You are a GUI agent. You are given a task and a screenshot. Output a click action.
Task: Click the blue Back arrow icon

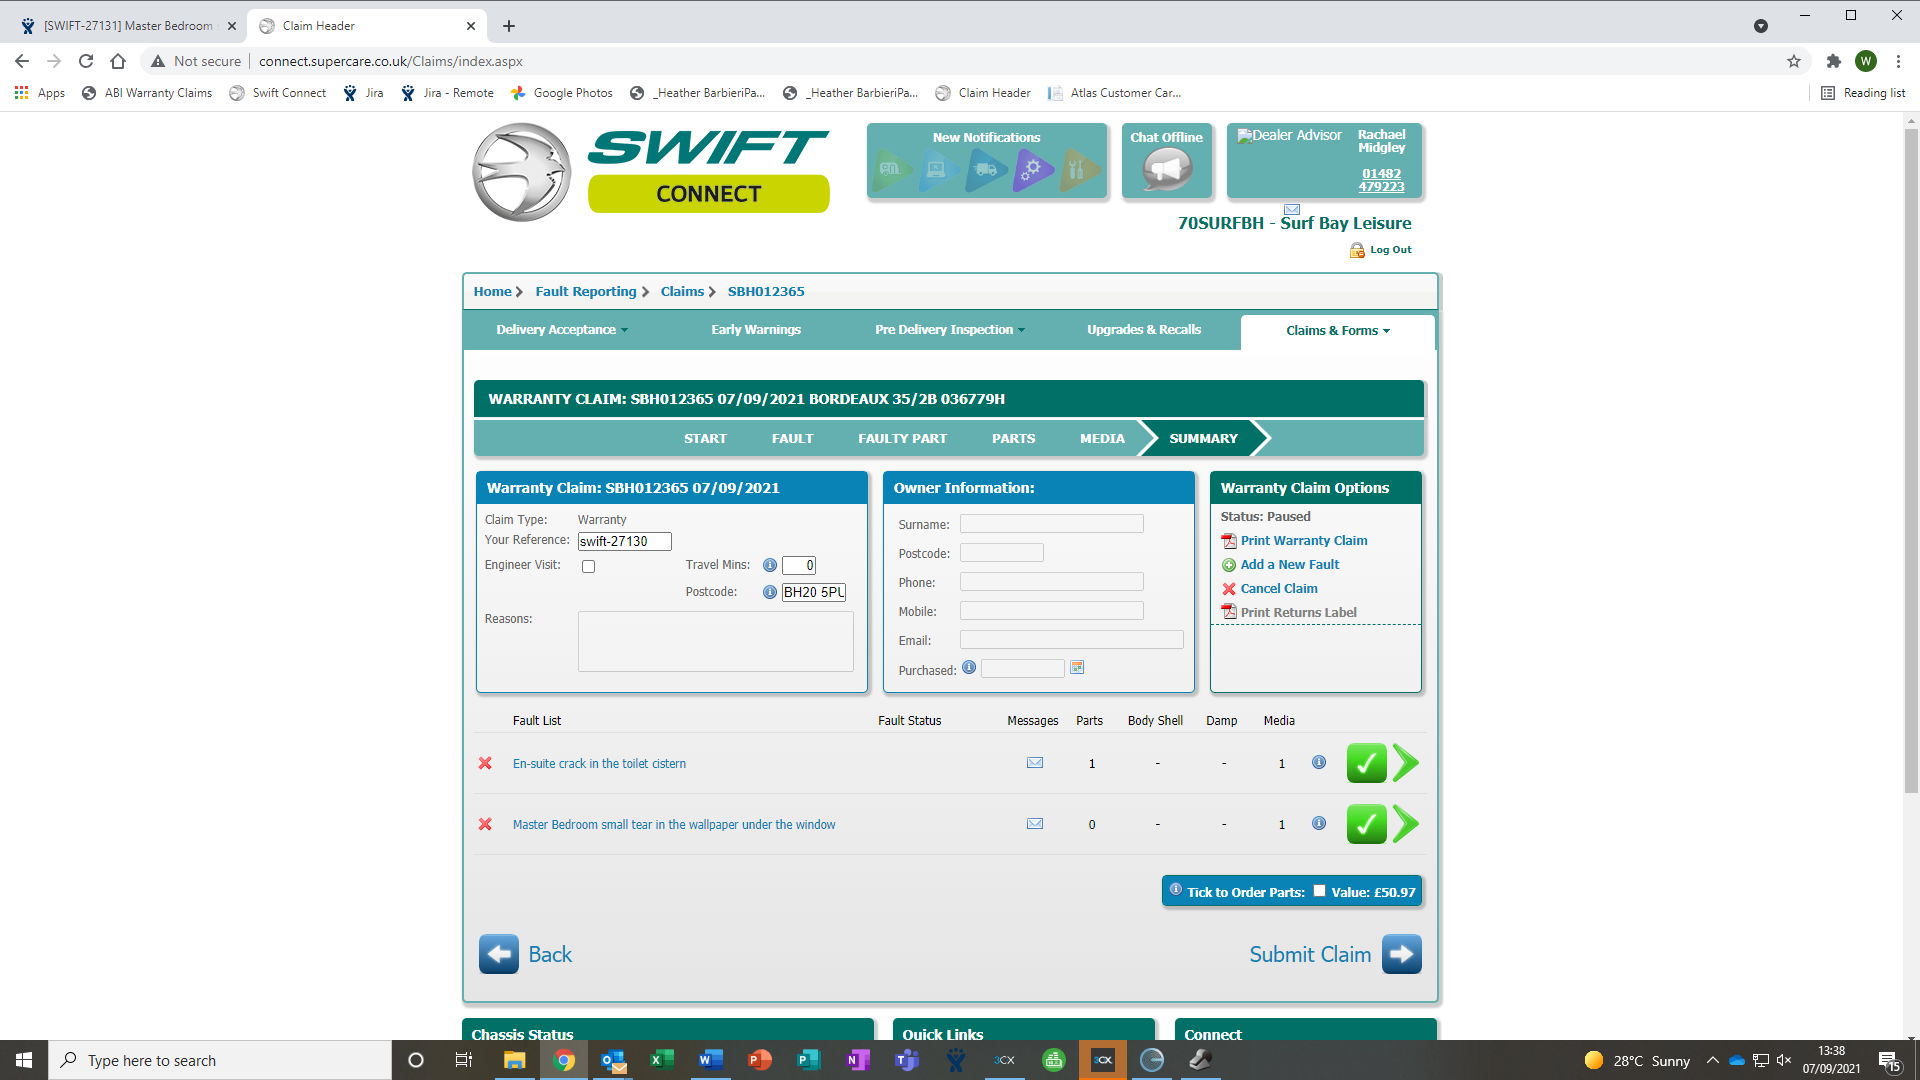click(x=499, y=954)
